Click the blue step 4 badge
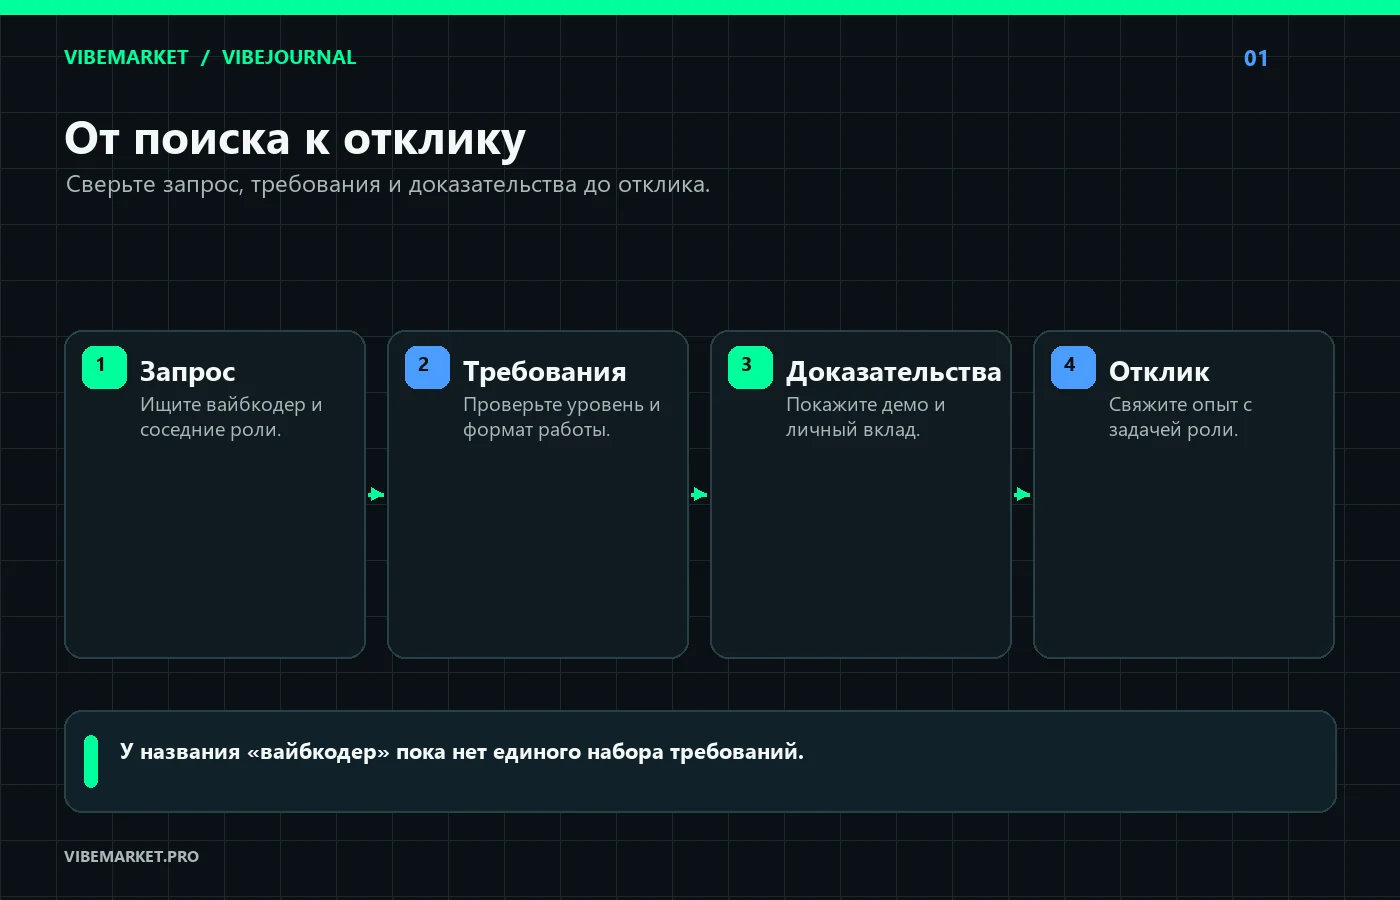 point(1073,367)
